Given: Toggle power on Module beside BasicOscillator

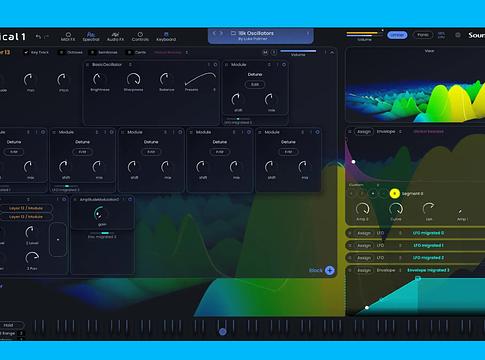Looking at the screenshot, I should tap(284, 65).
